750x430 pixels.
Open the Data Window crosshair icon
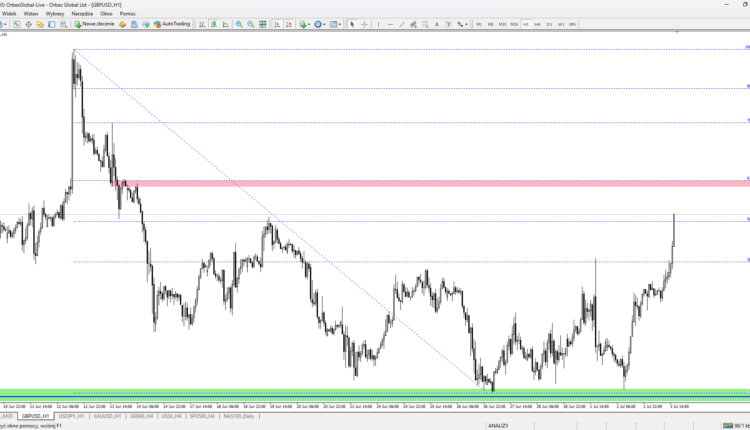(x=28, y=24)
